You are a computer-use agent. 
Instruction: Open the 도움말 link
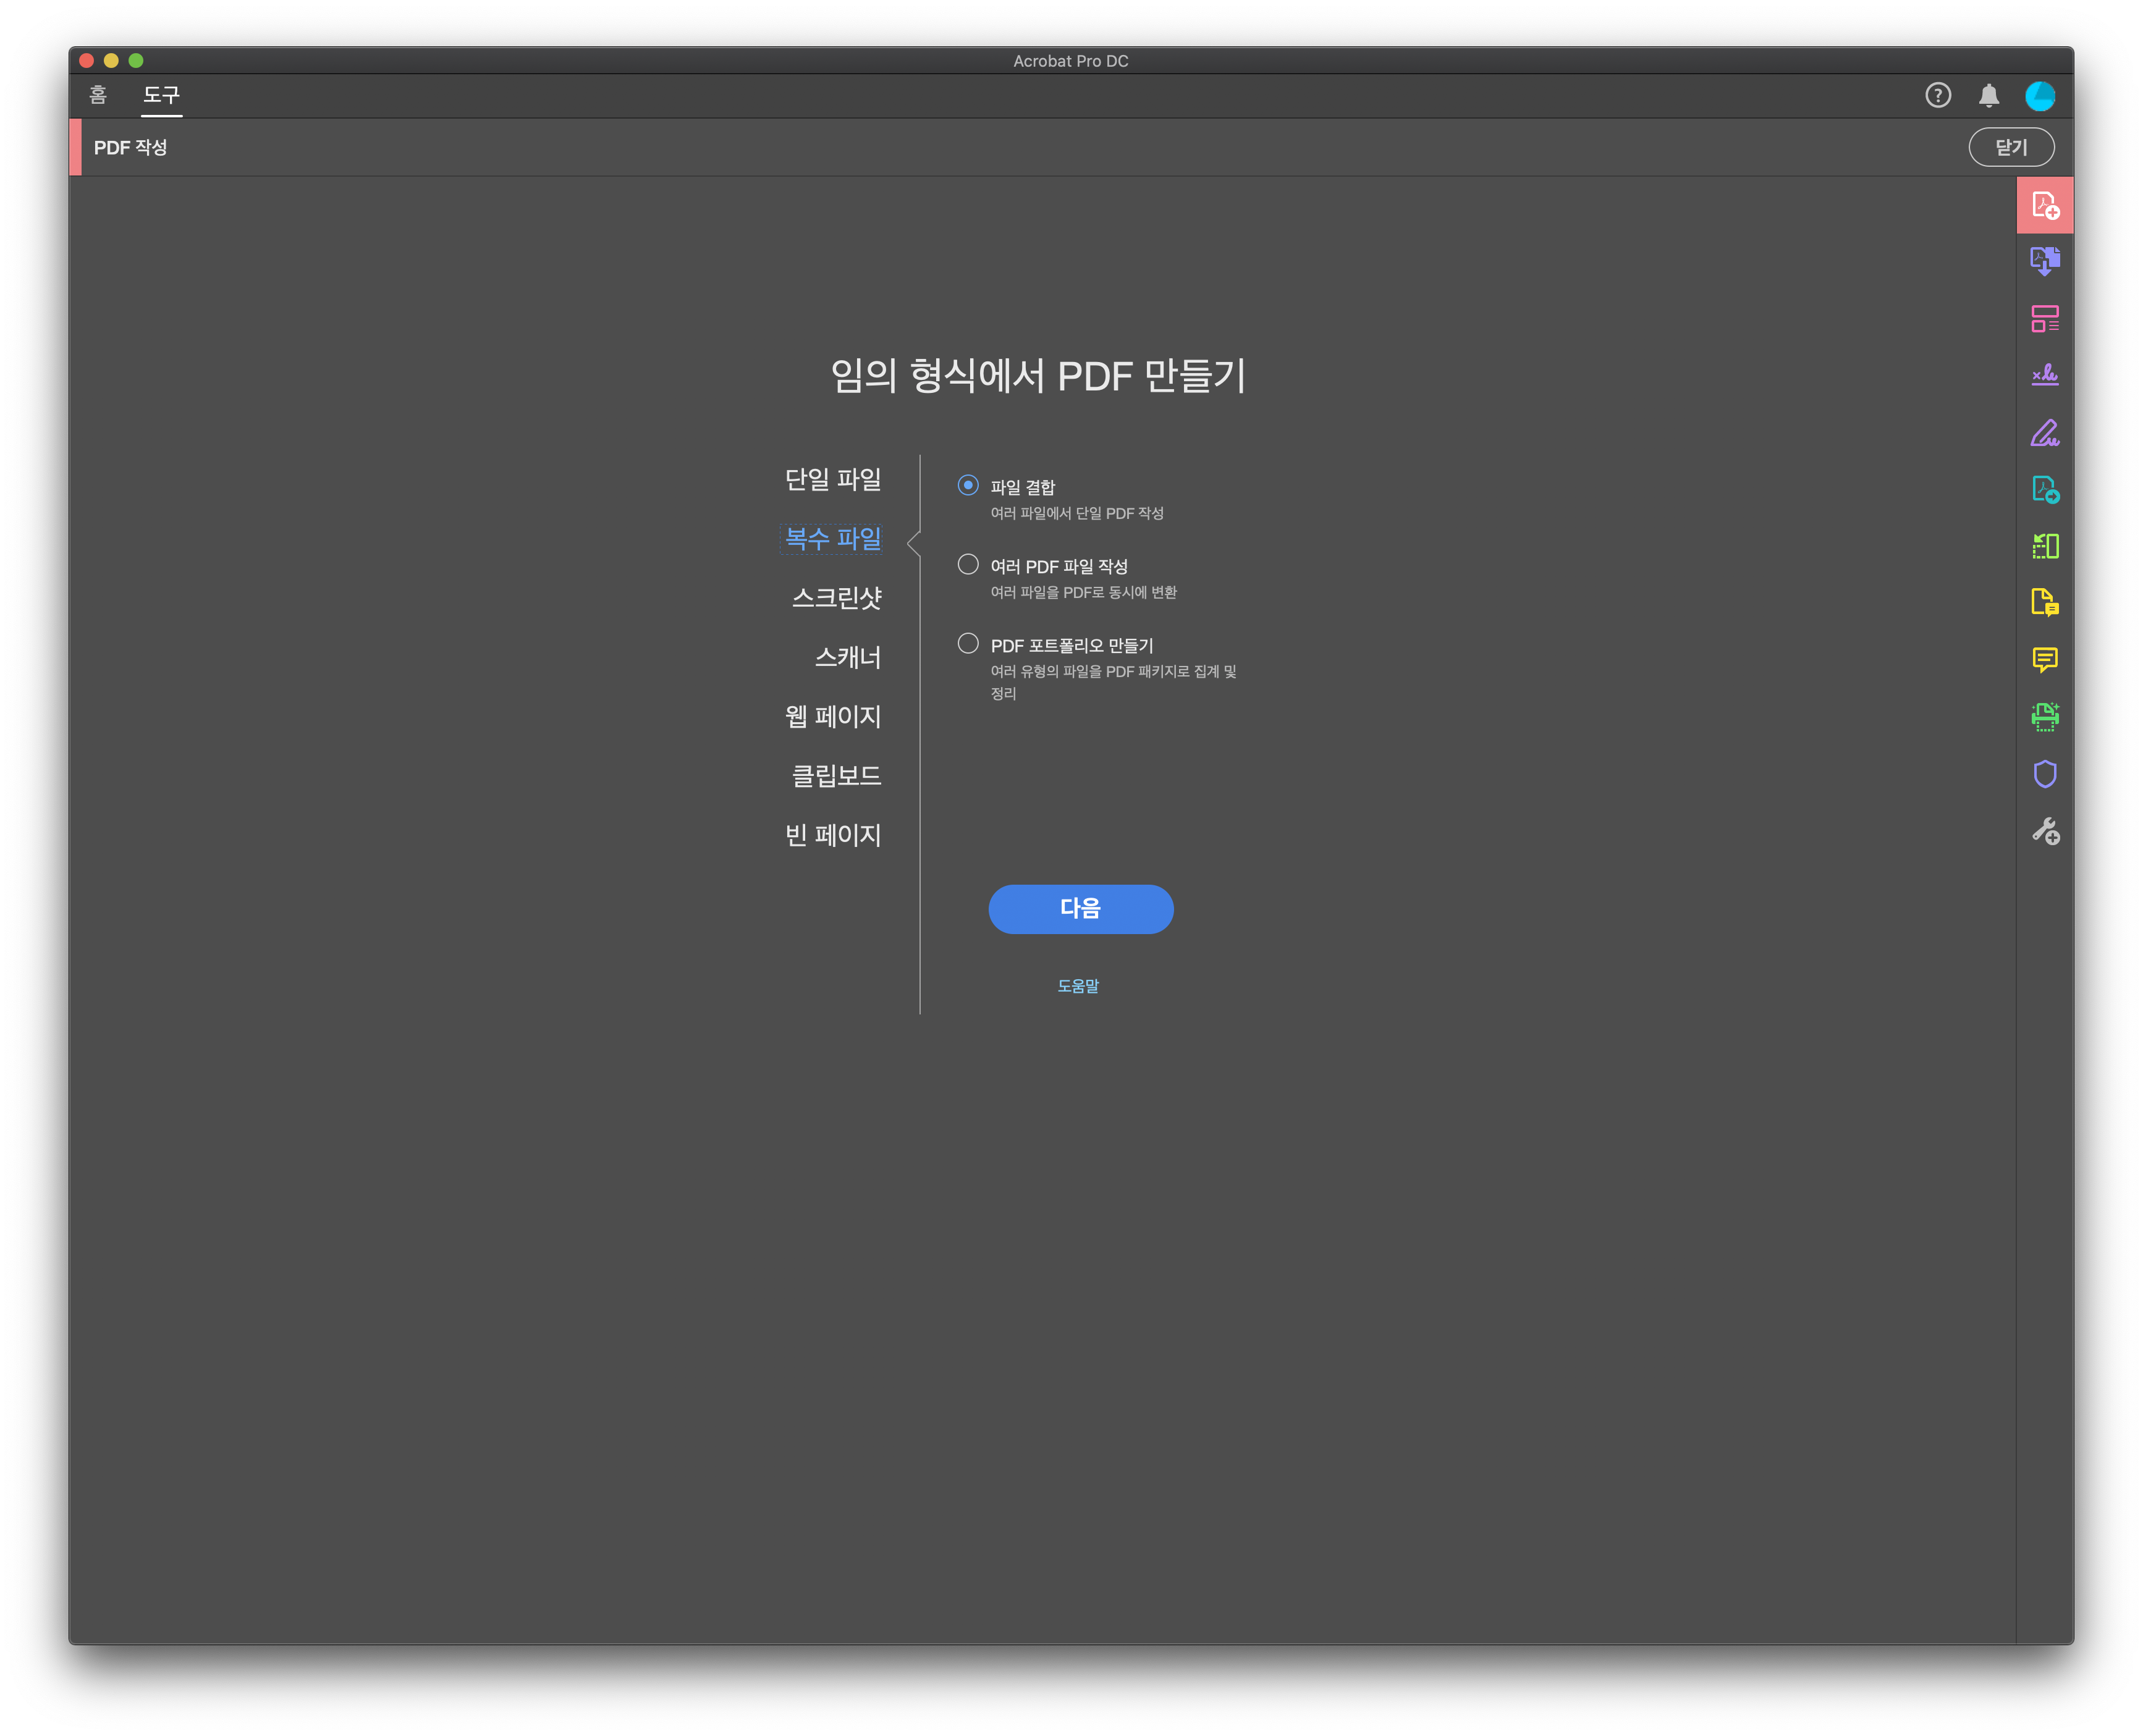coord(1077,986)
